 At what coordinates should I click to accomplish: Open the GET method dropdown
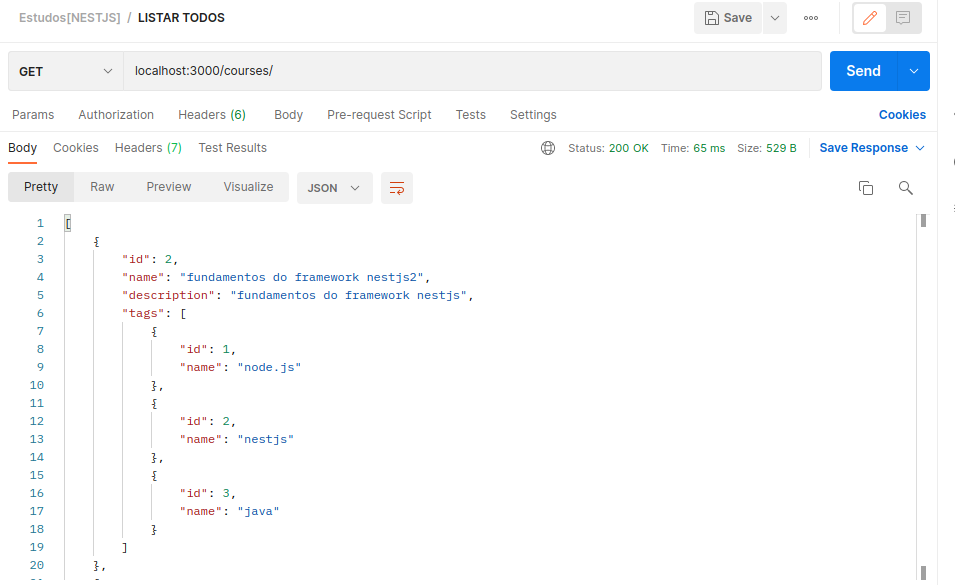tap(64, 71)
